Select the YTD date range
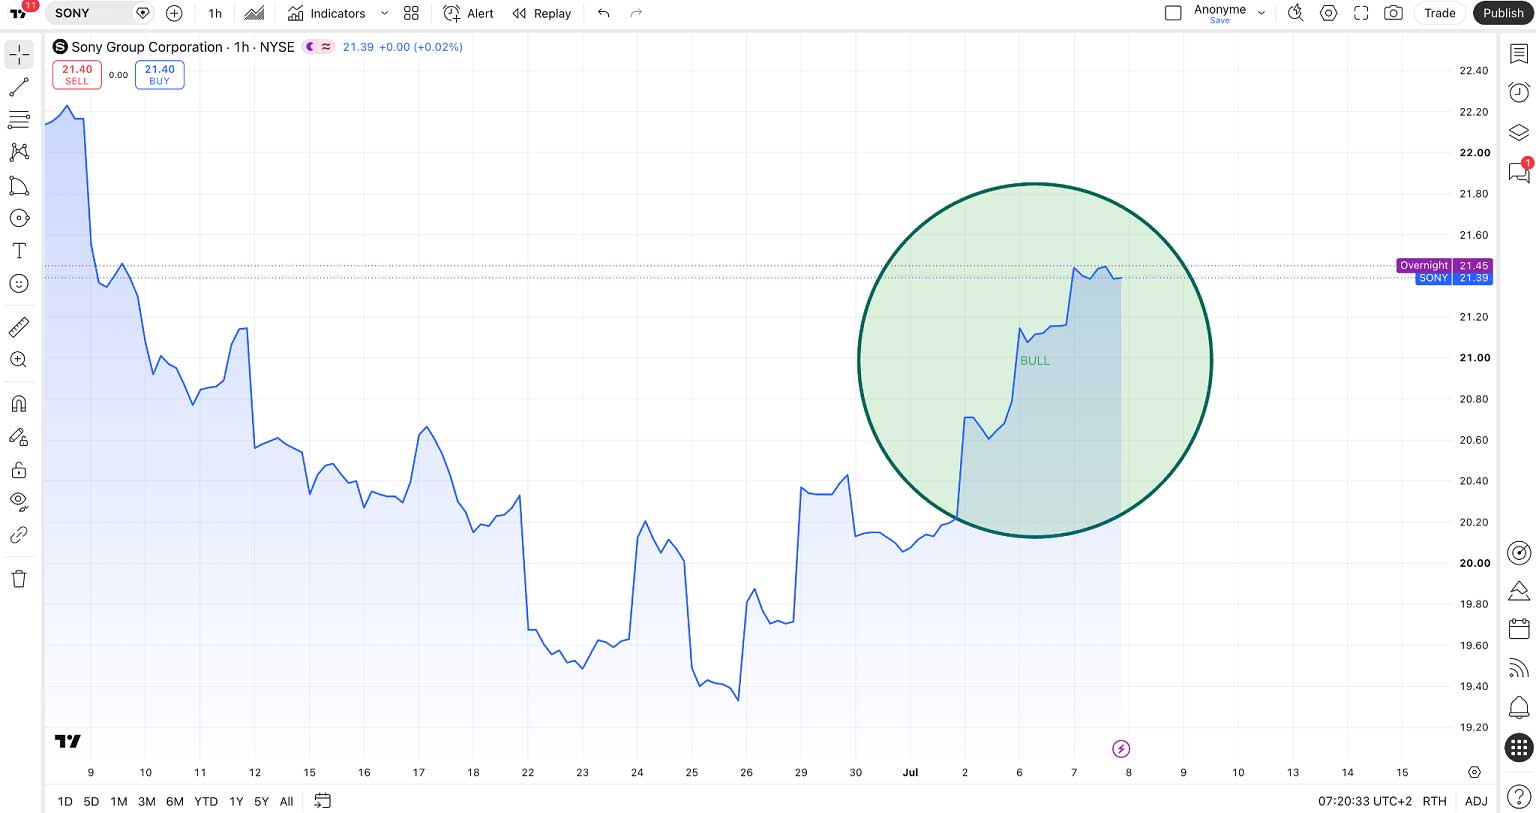 (206, 801)
